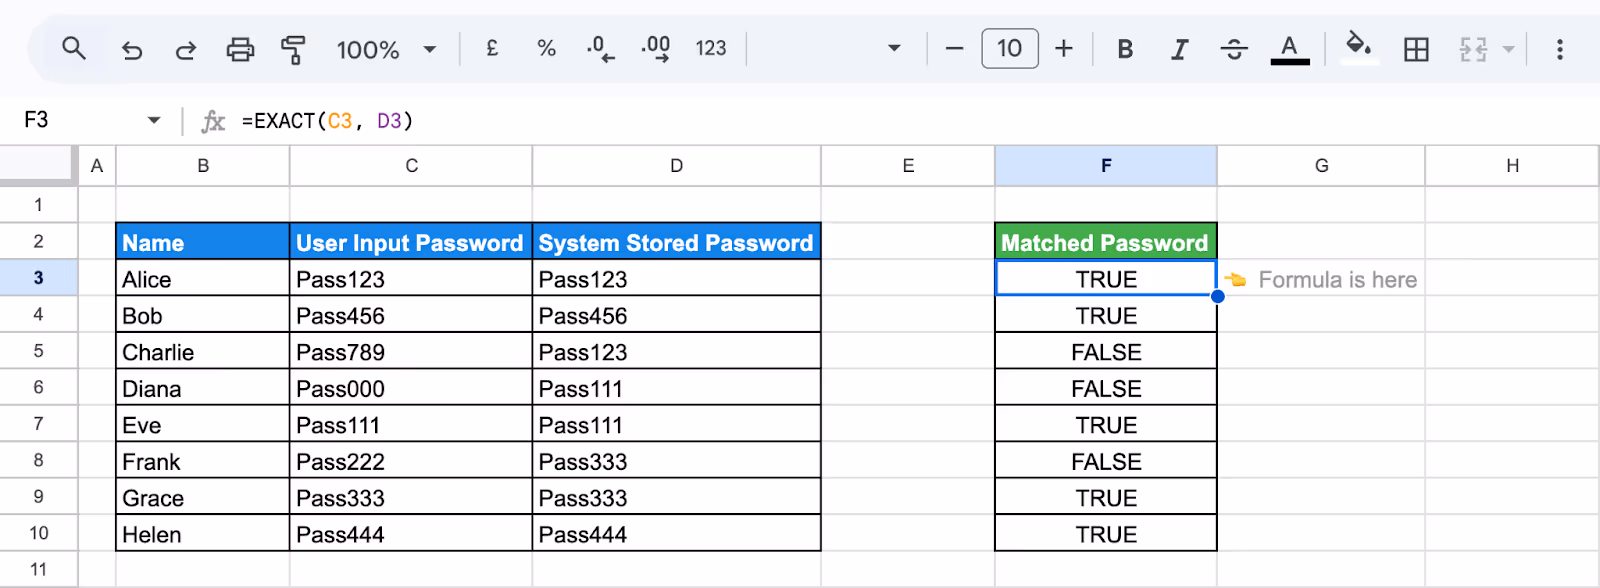Select Eve's user input Pass111 cell
Viewport: 1600px width, 588px height.
coord(411,425)
